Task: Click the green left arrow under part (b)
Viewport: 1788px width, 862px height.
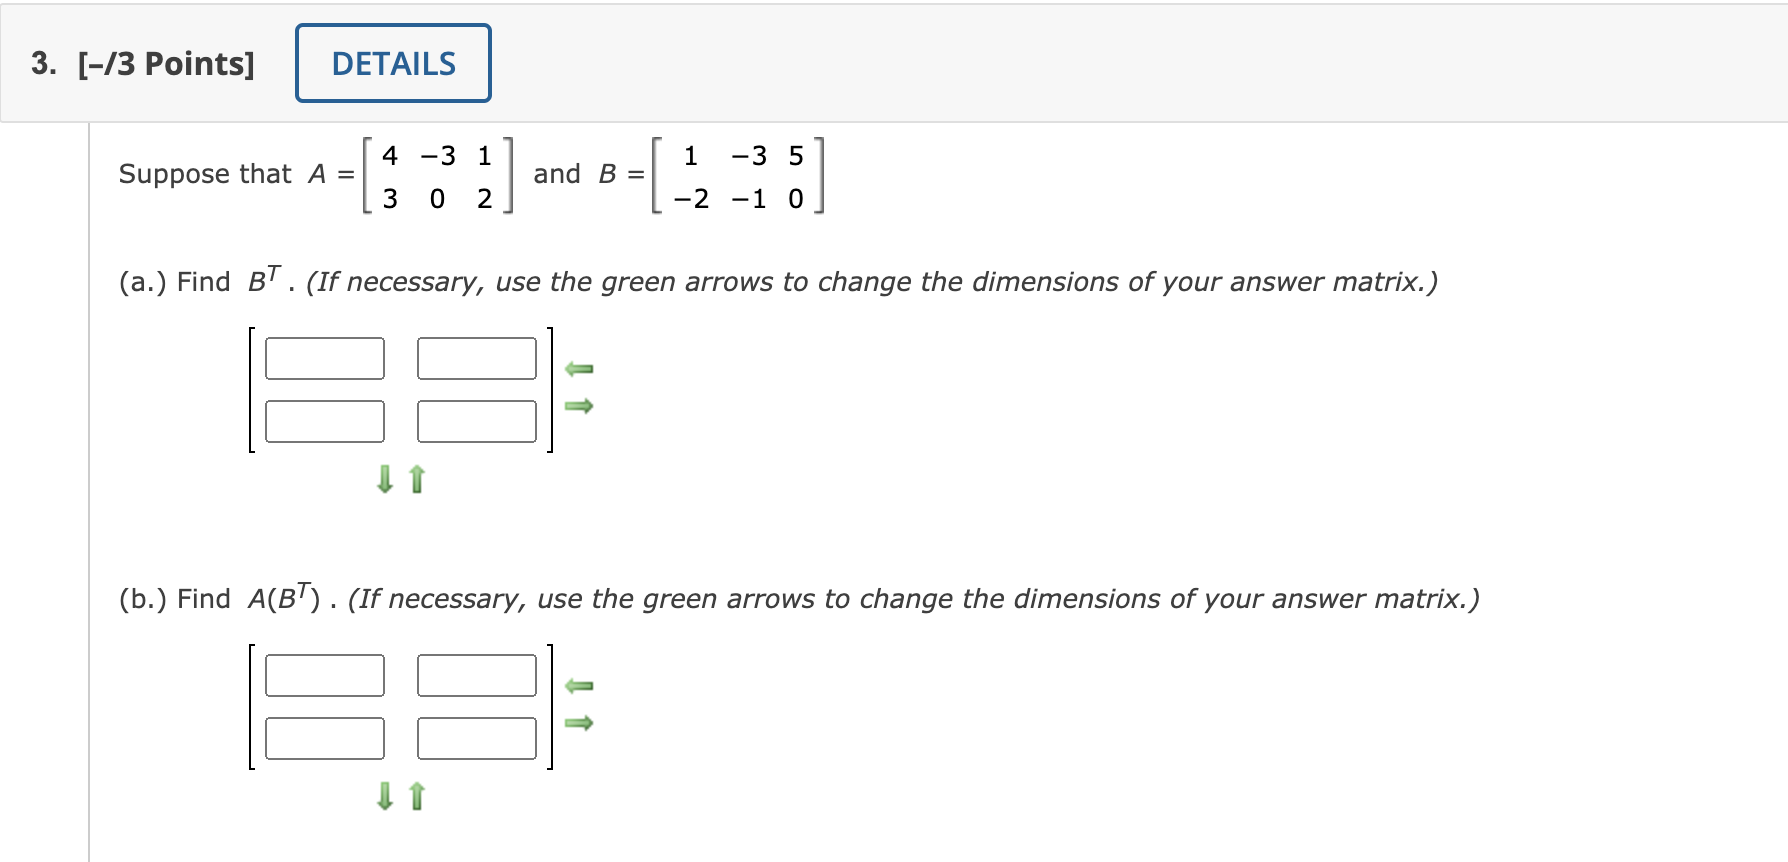Action: point(580,686)
